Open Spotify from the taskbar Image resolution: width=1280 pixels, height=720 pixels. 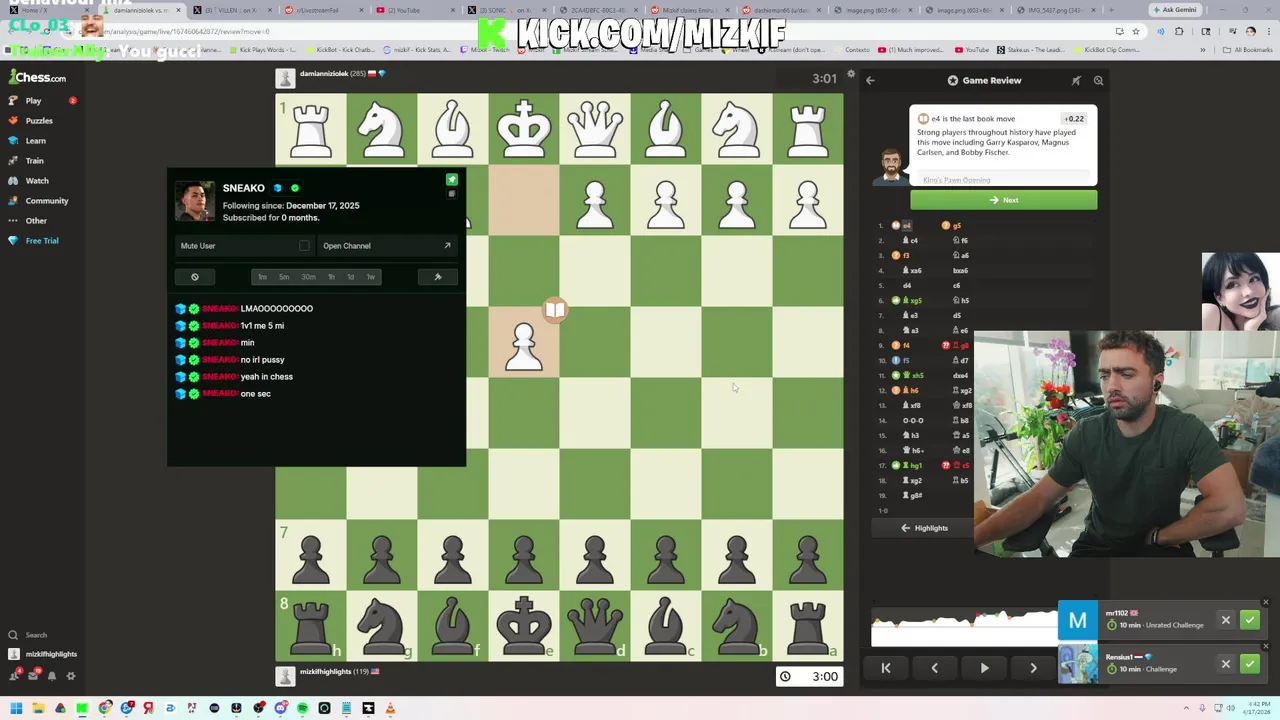[x=302, y=709]
